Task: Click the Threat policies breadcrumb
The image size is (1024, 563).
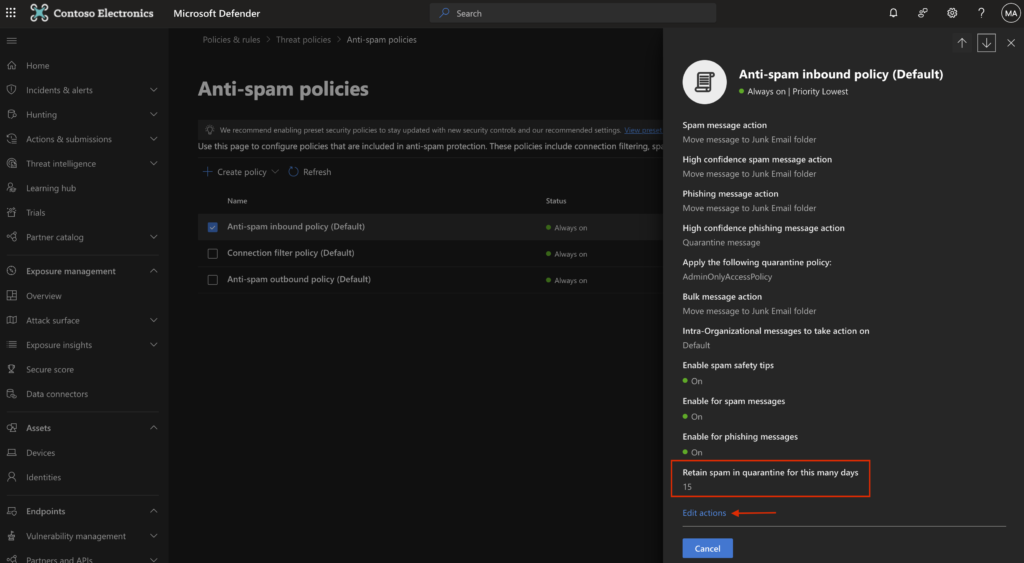Action: point(303,40)
